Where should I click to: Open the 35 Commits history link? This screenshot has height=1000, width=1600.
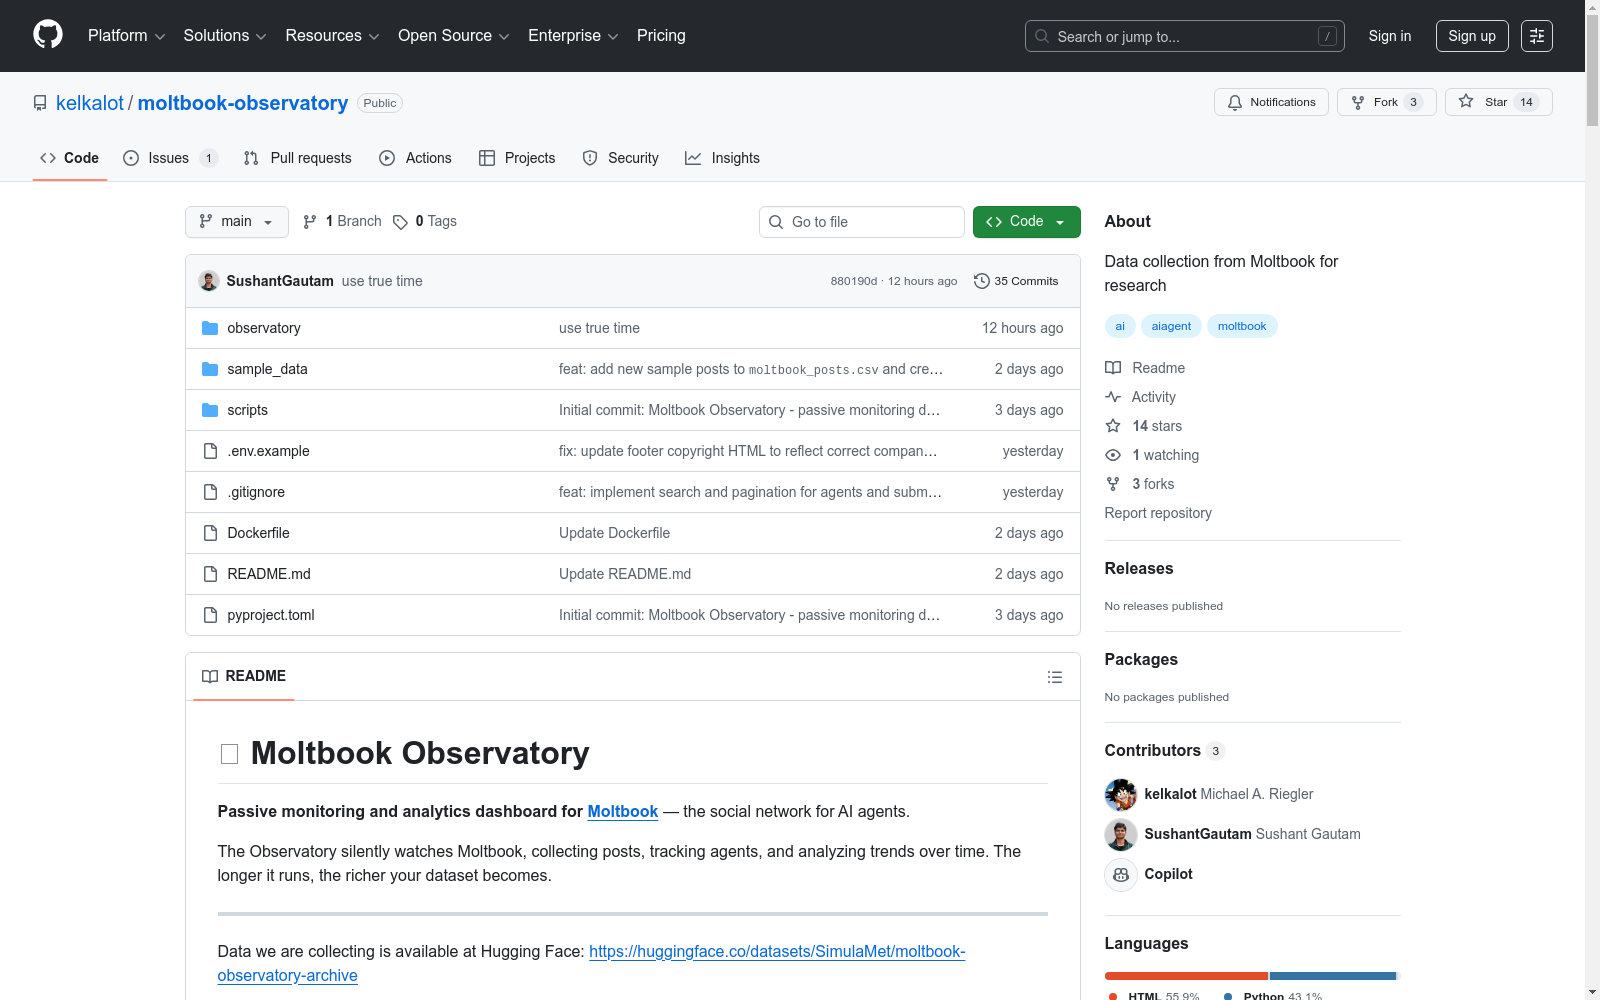(1016, 281)
